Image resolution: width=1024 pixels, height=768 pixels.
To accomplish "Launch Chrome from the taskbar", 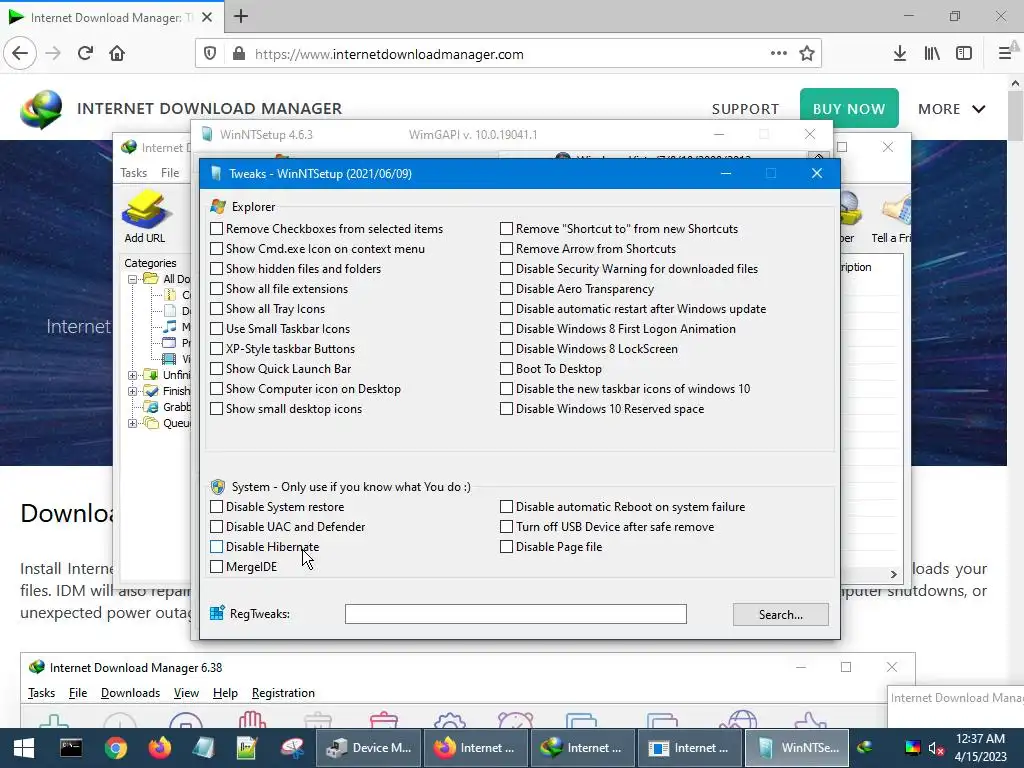I will [x=115, y=748].
